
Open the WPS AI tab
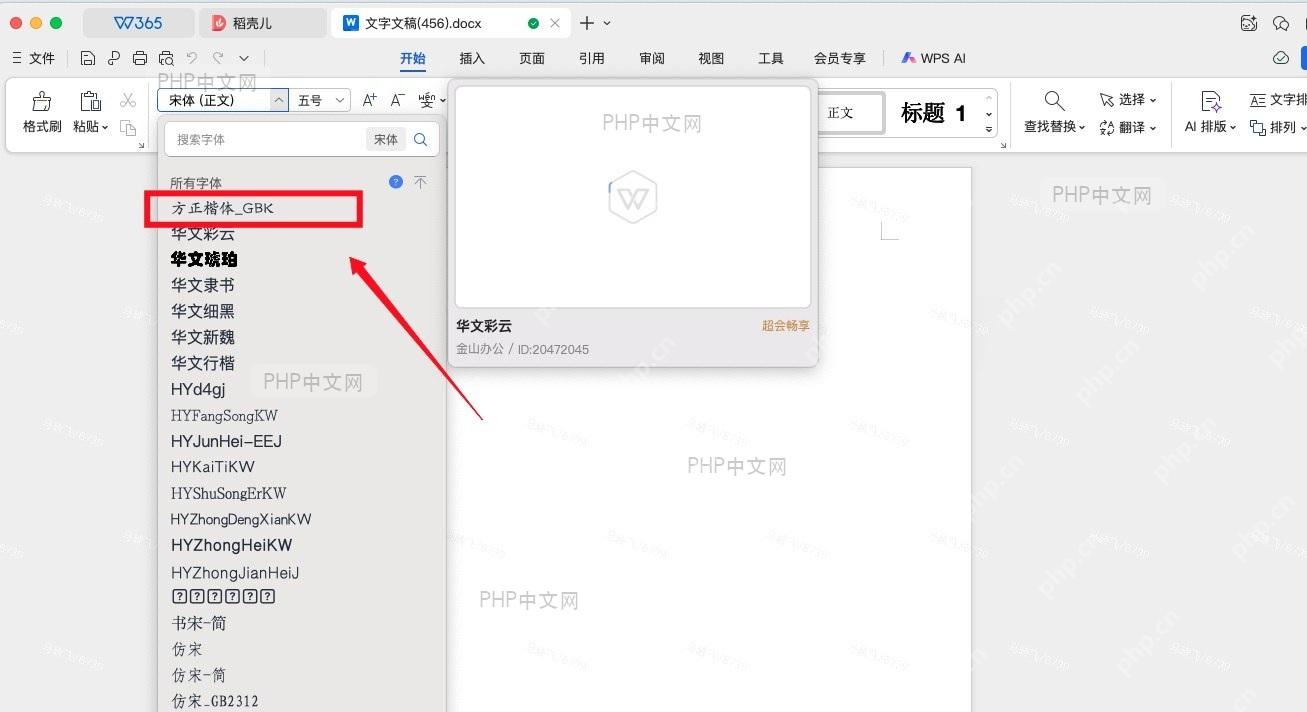pos(934,58)
